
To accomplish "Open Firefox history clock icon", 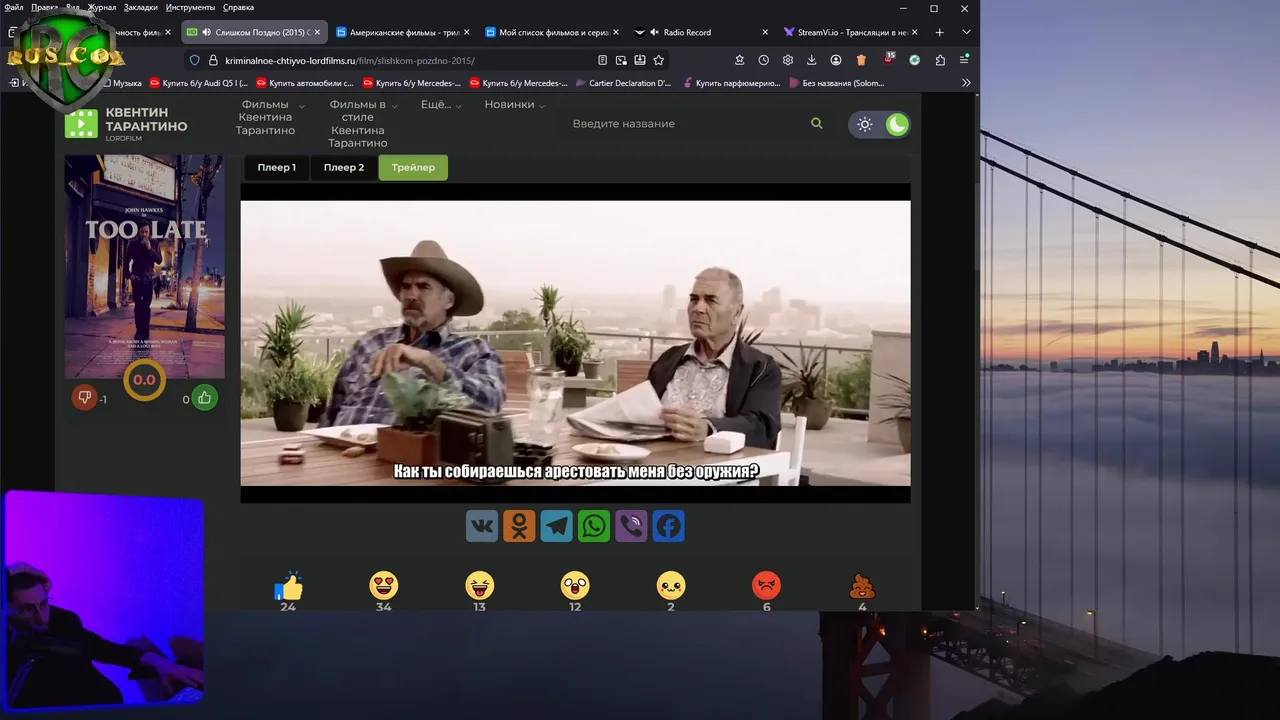I will click(x=764, y=60).
